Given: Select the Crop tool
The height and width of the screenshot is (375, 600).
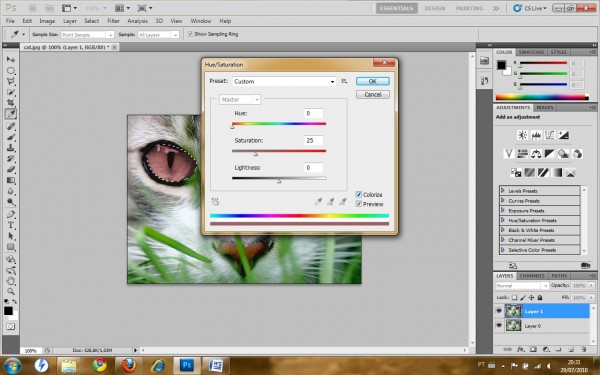Looking at the screenshot, I should coord(11,103).
